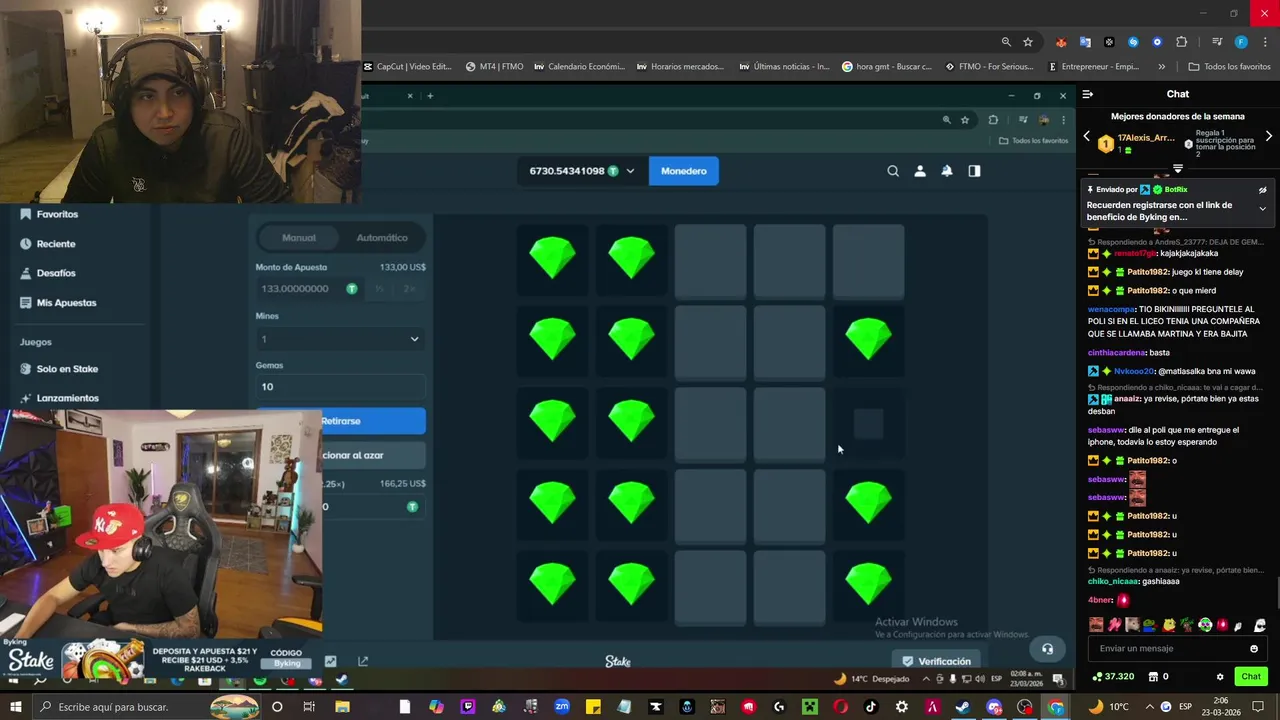
Task: Open Stake search magnifier icon
Action: [893, 171]
